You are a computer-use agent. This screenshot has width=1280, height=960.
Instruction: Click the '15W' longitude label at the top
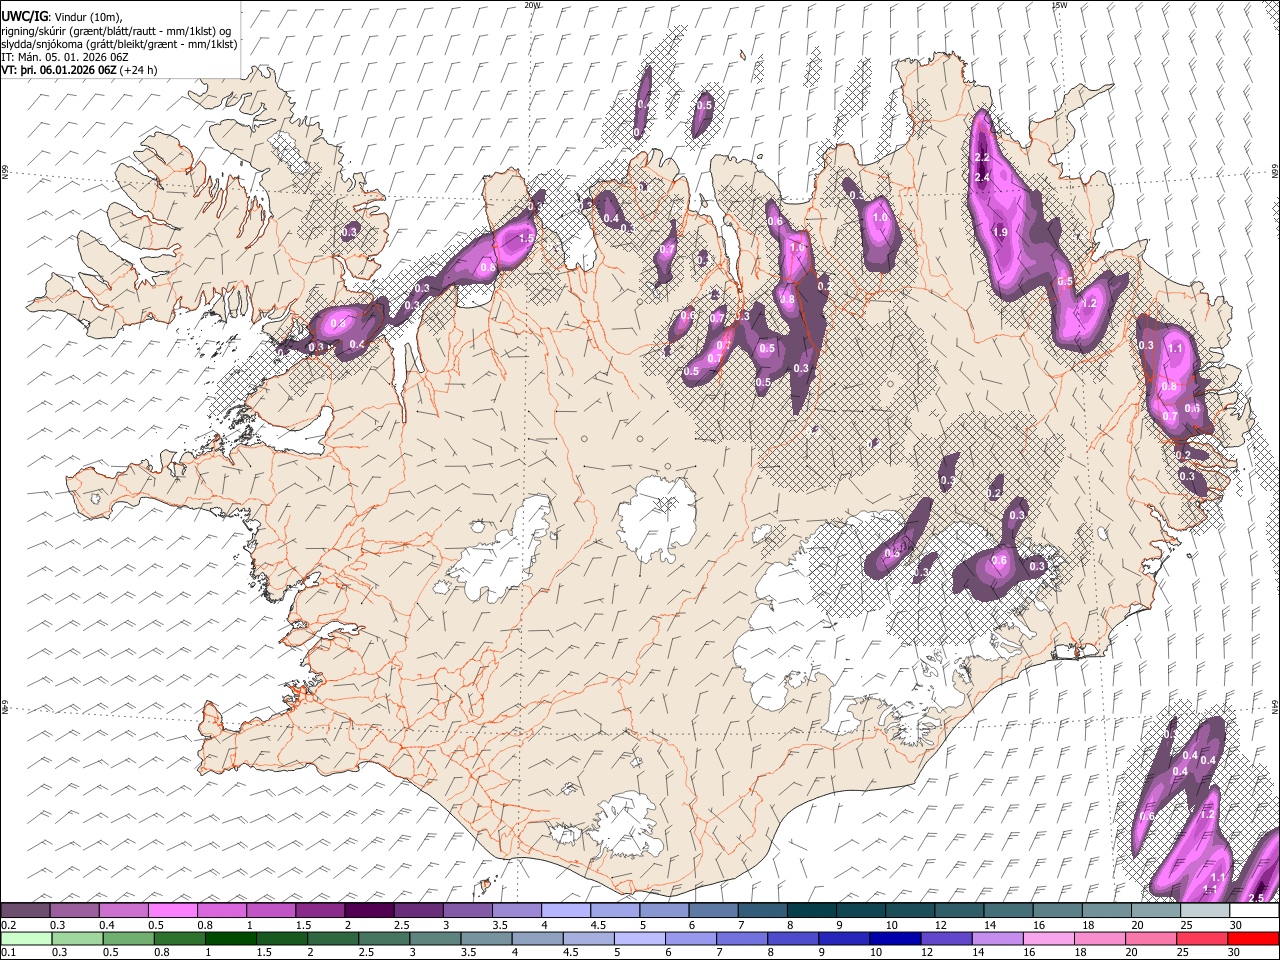coord(1060,5)
